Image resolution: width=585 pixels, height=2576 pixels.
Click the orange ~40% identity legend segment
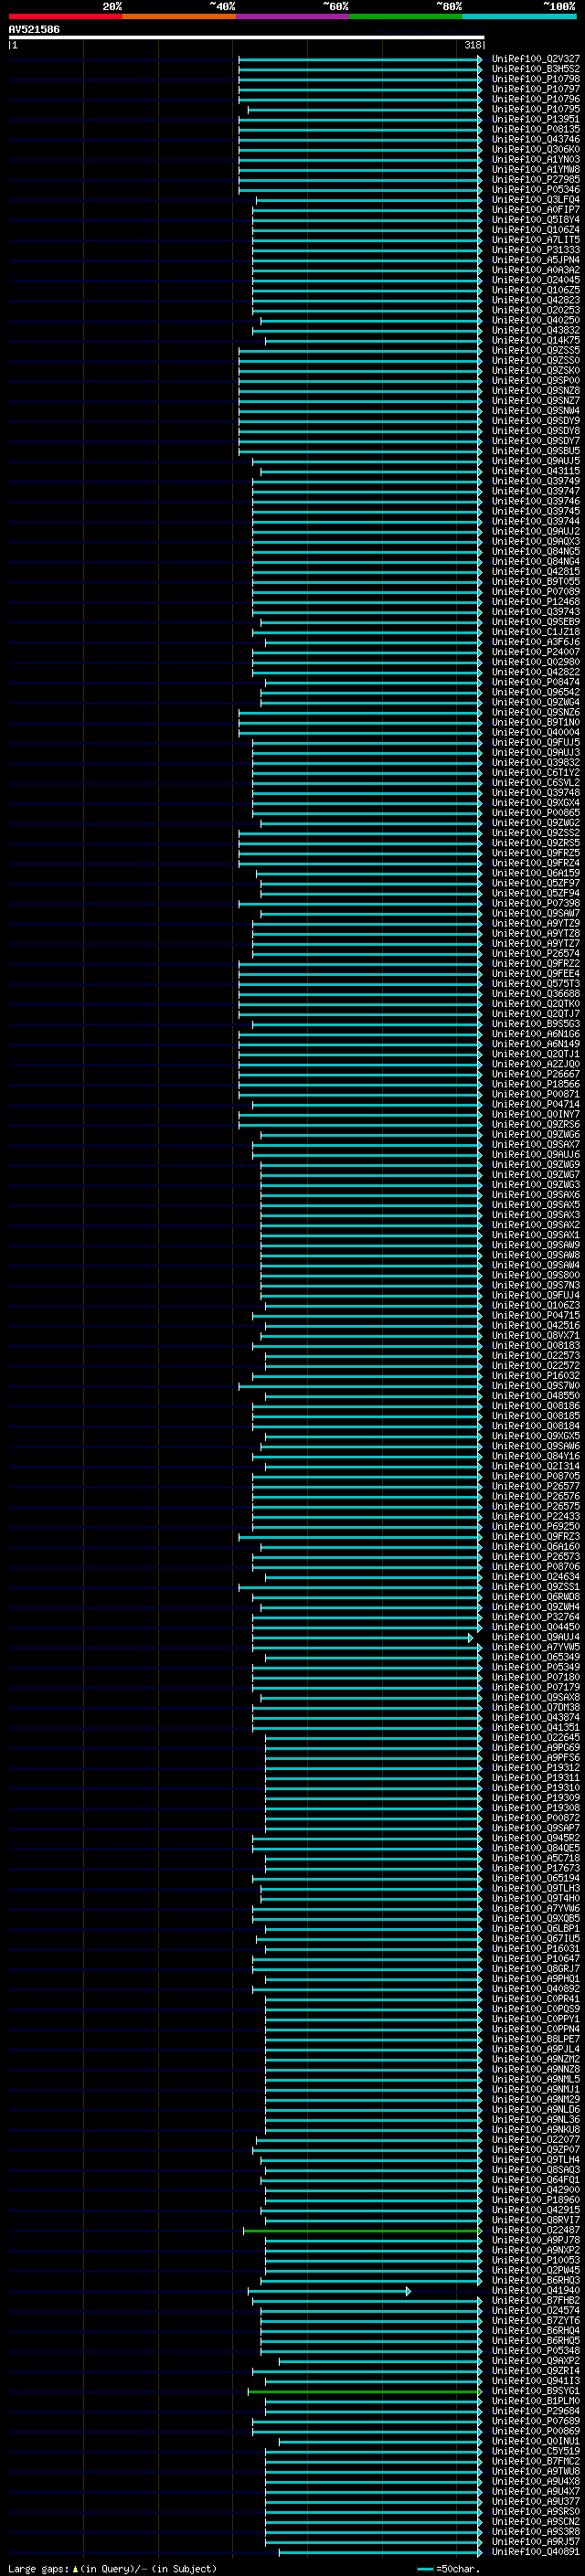coord(179,16)
